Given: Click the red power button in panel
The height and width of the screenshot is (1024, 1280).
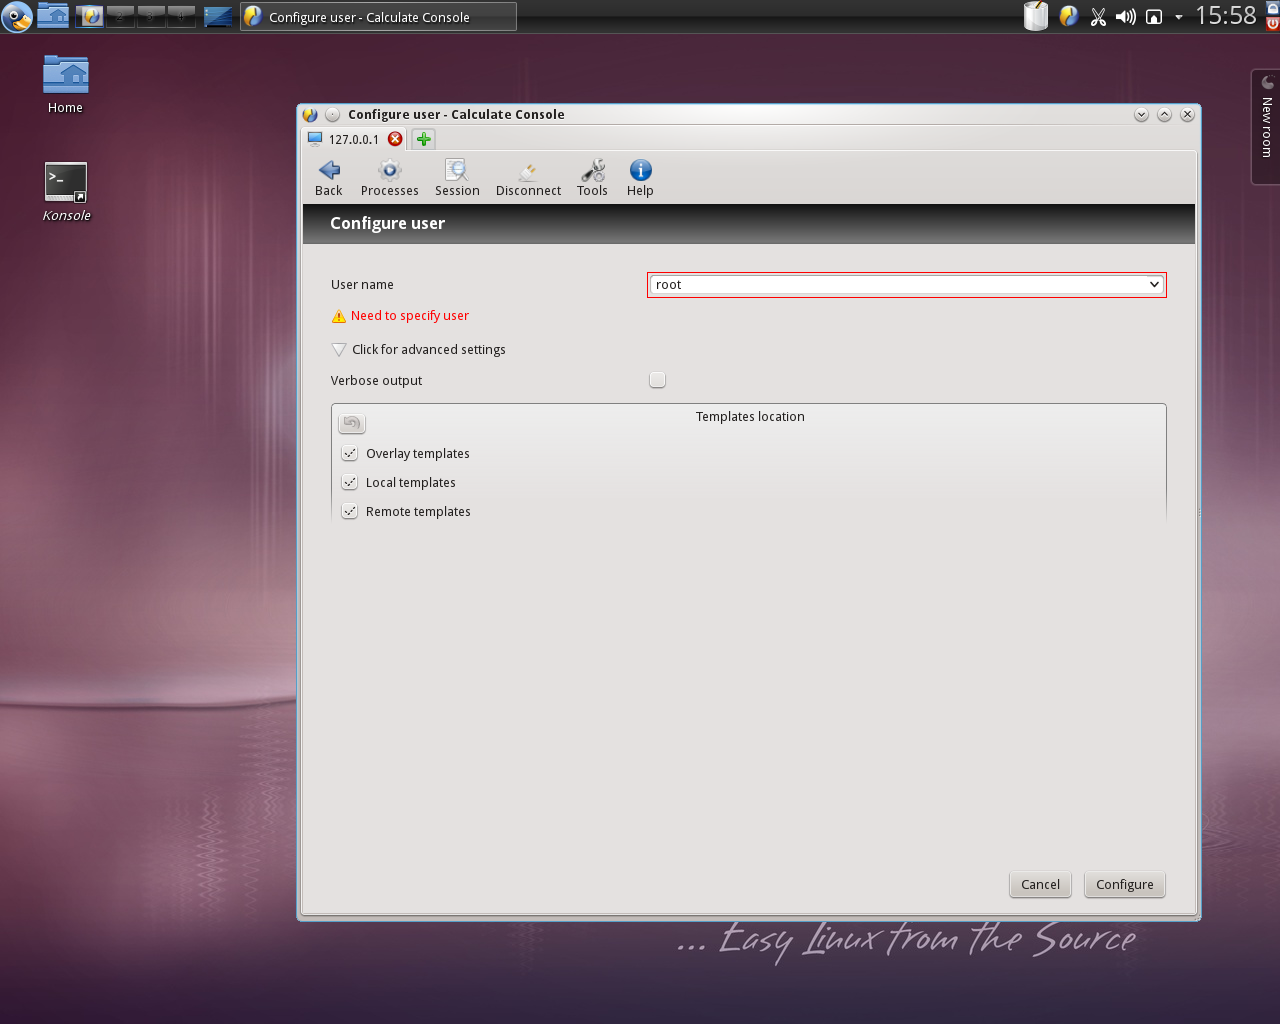Looking at the screenshot, I should [1273, 24].
